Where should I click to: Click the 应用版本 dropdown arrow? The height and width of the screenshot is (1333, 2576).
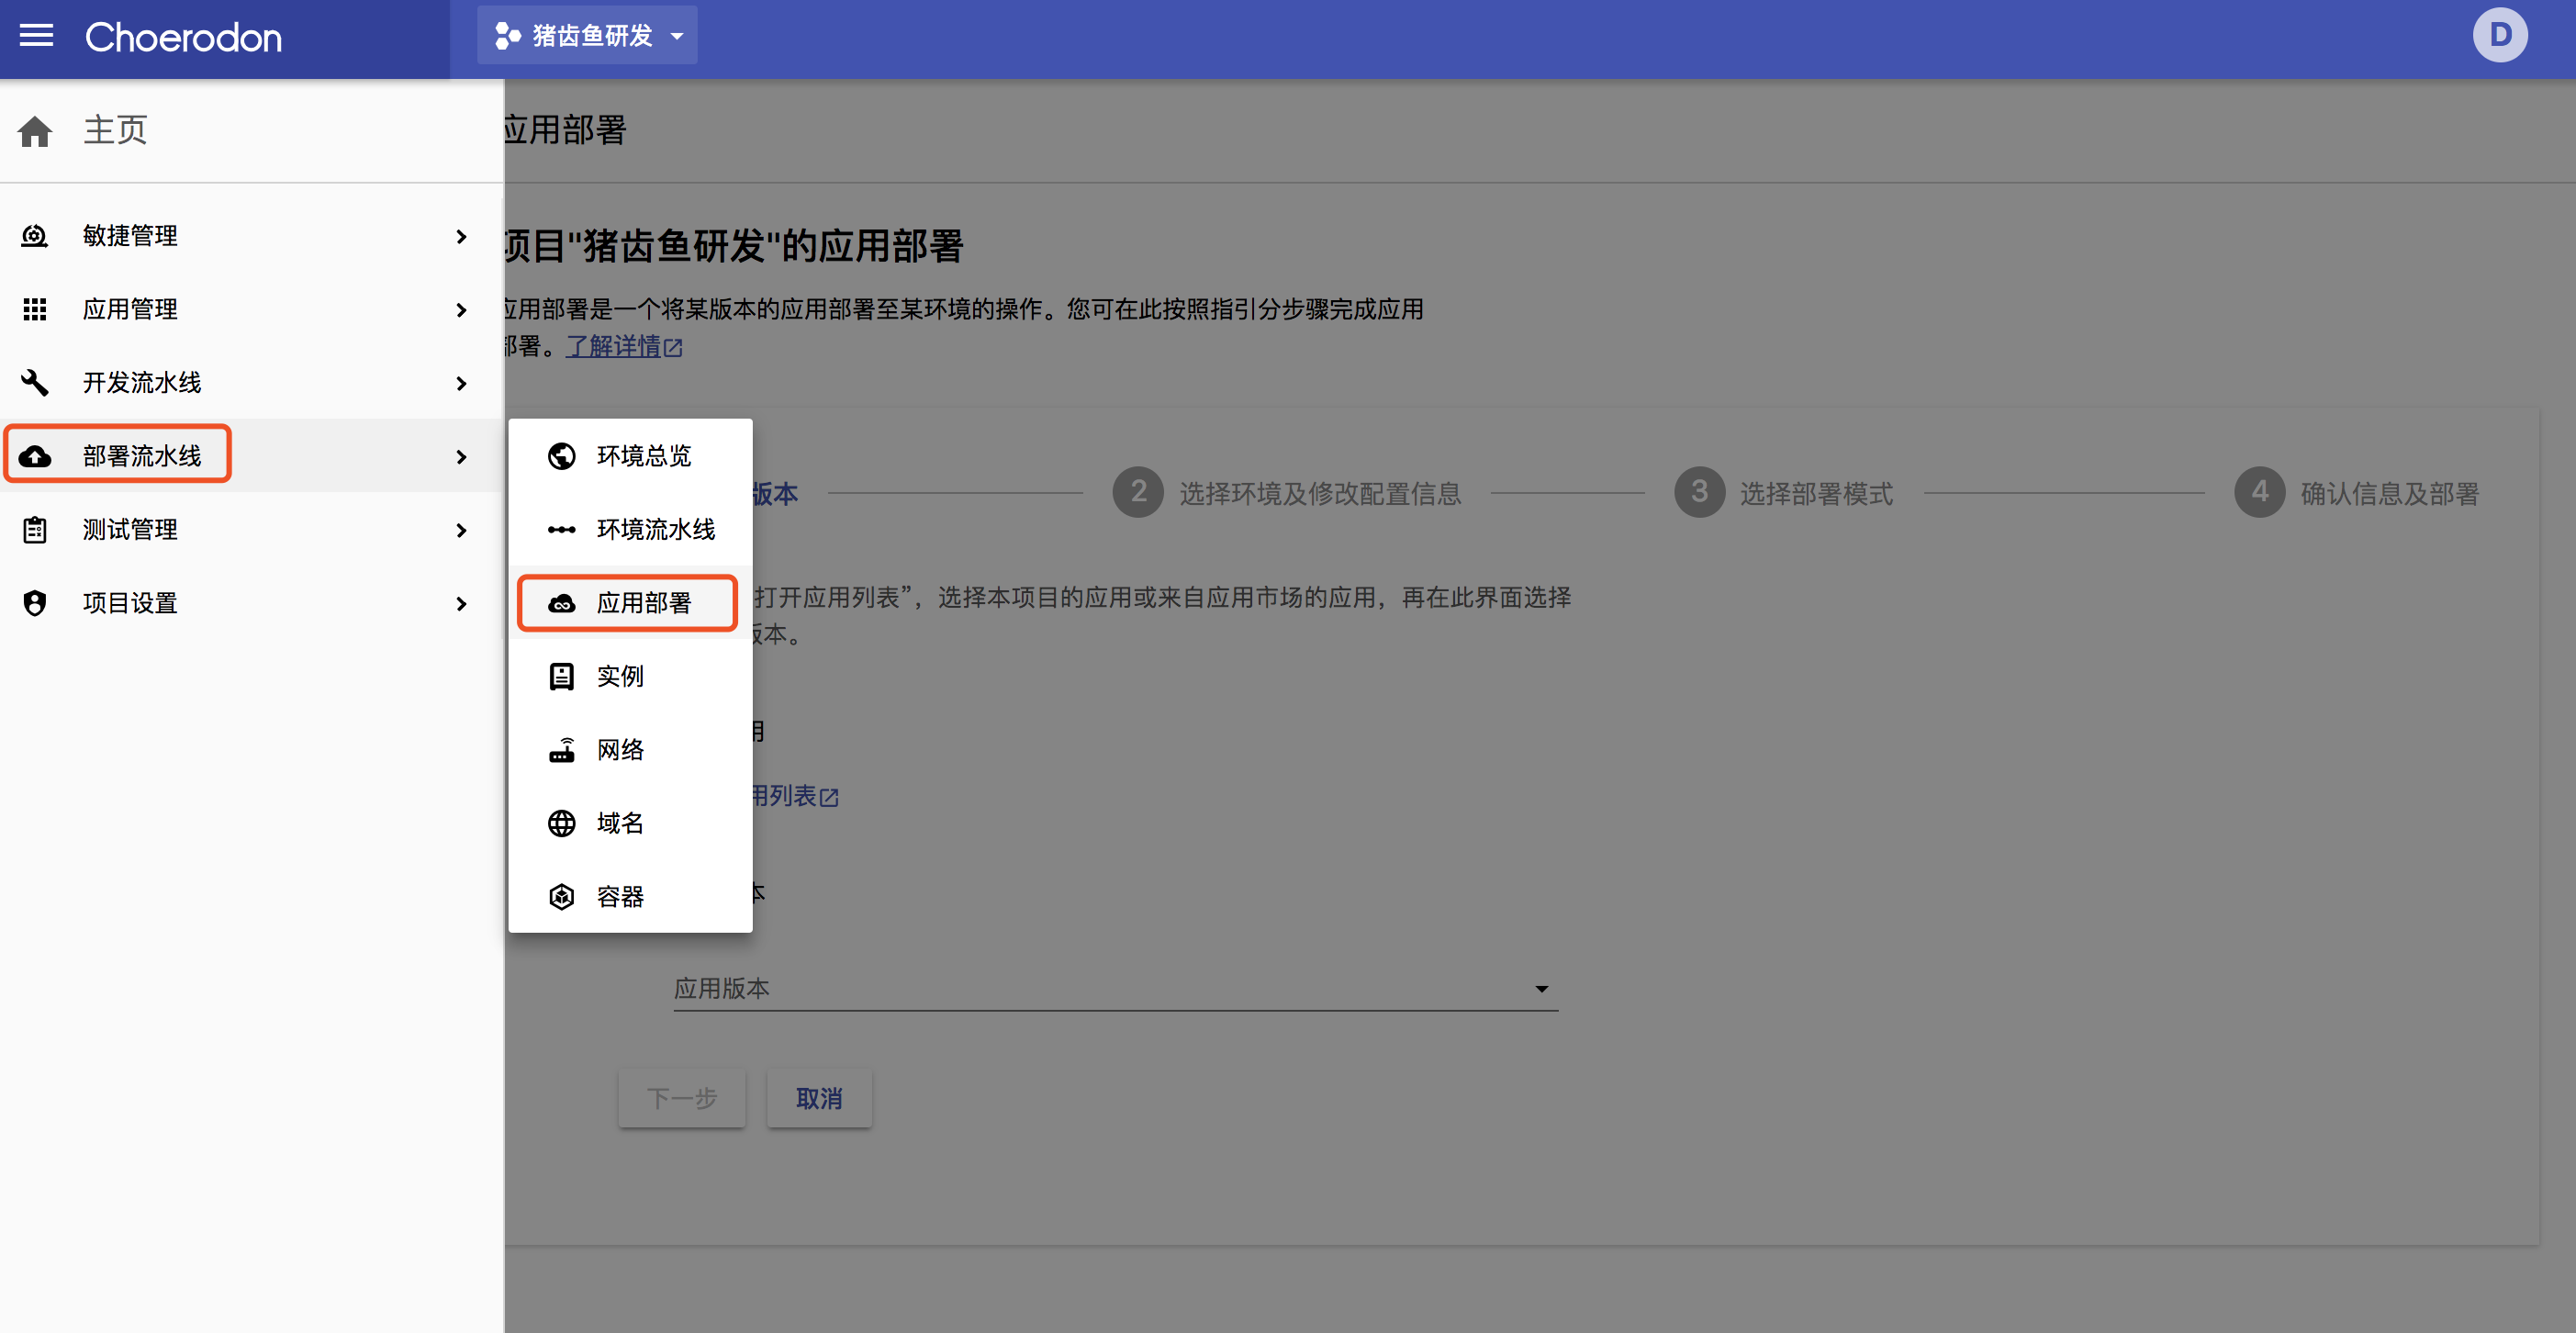point(1541,989)
